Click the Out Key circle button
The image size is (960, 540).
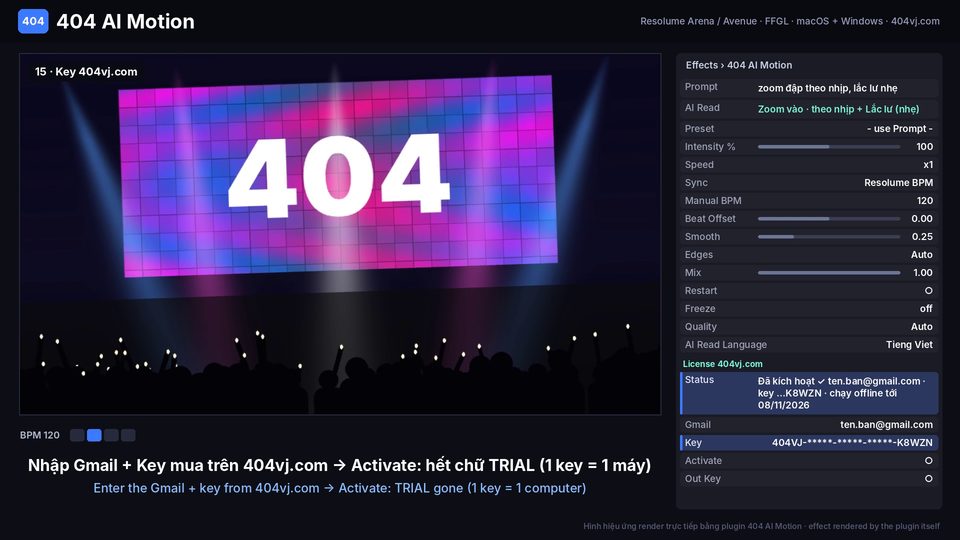tap(928, 479)
